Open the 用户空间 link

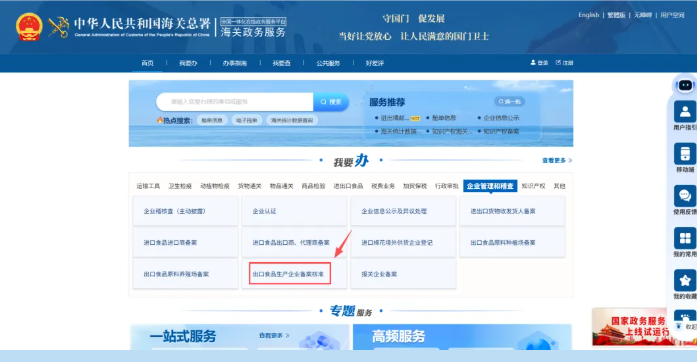coord(672,15)
